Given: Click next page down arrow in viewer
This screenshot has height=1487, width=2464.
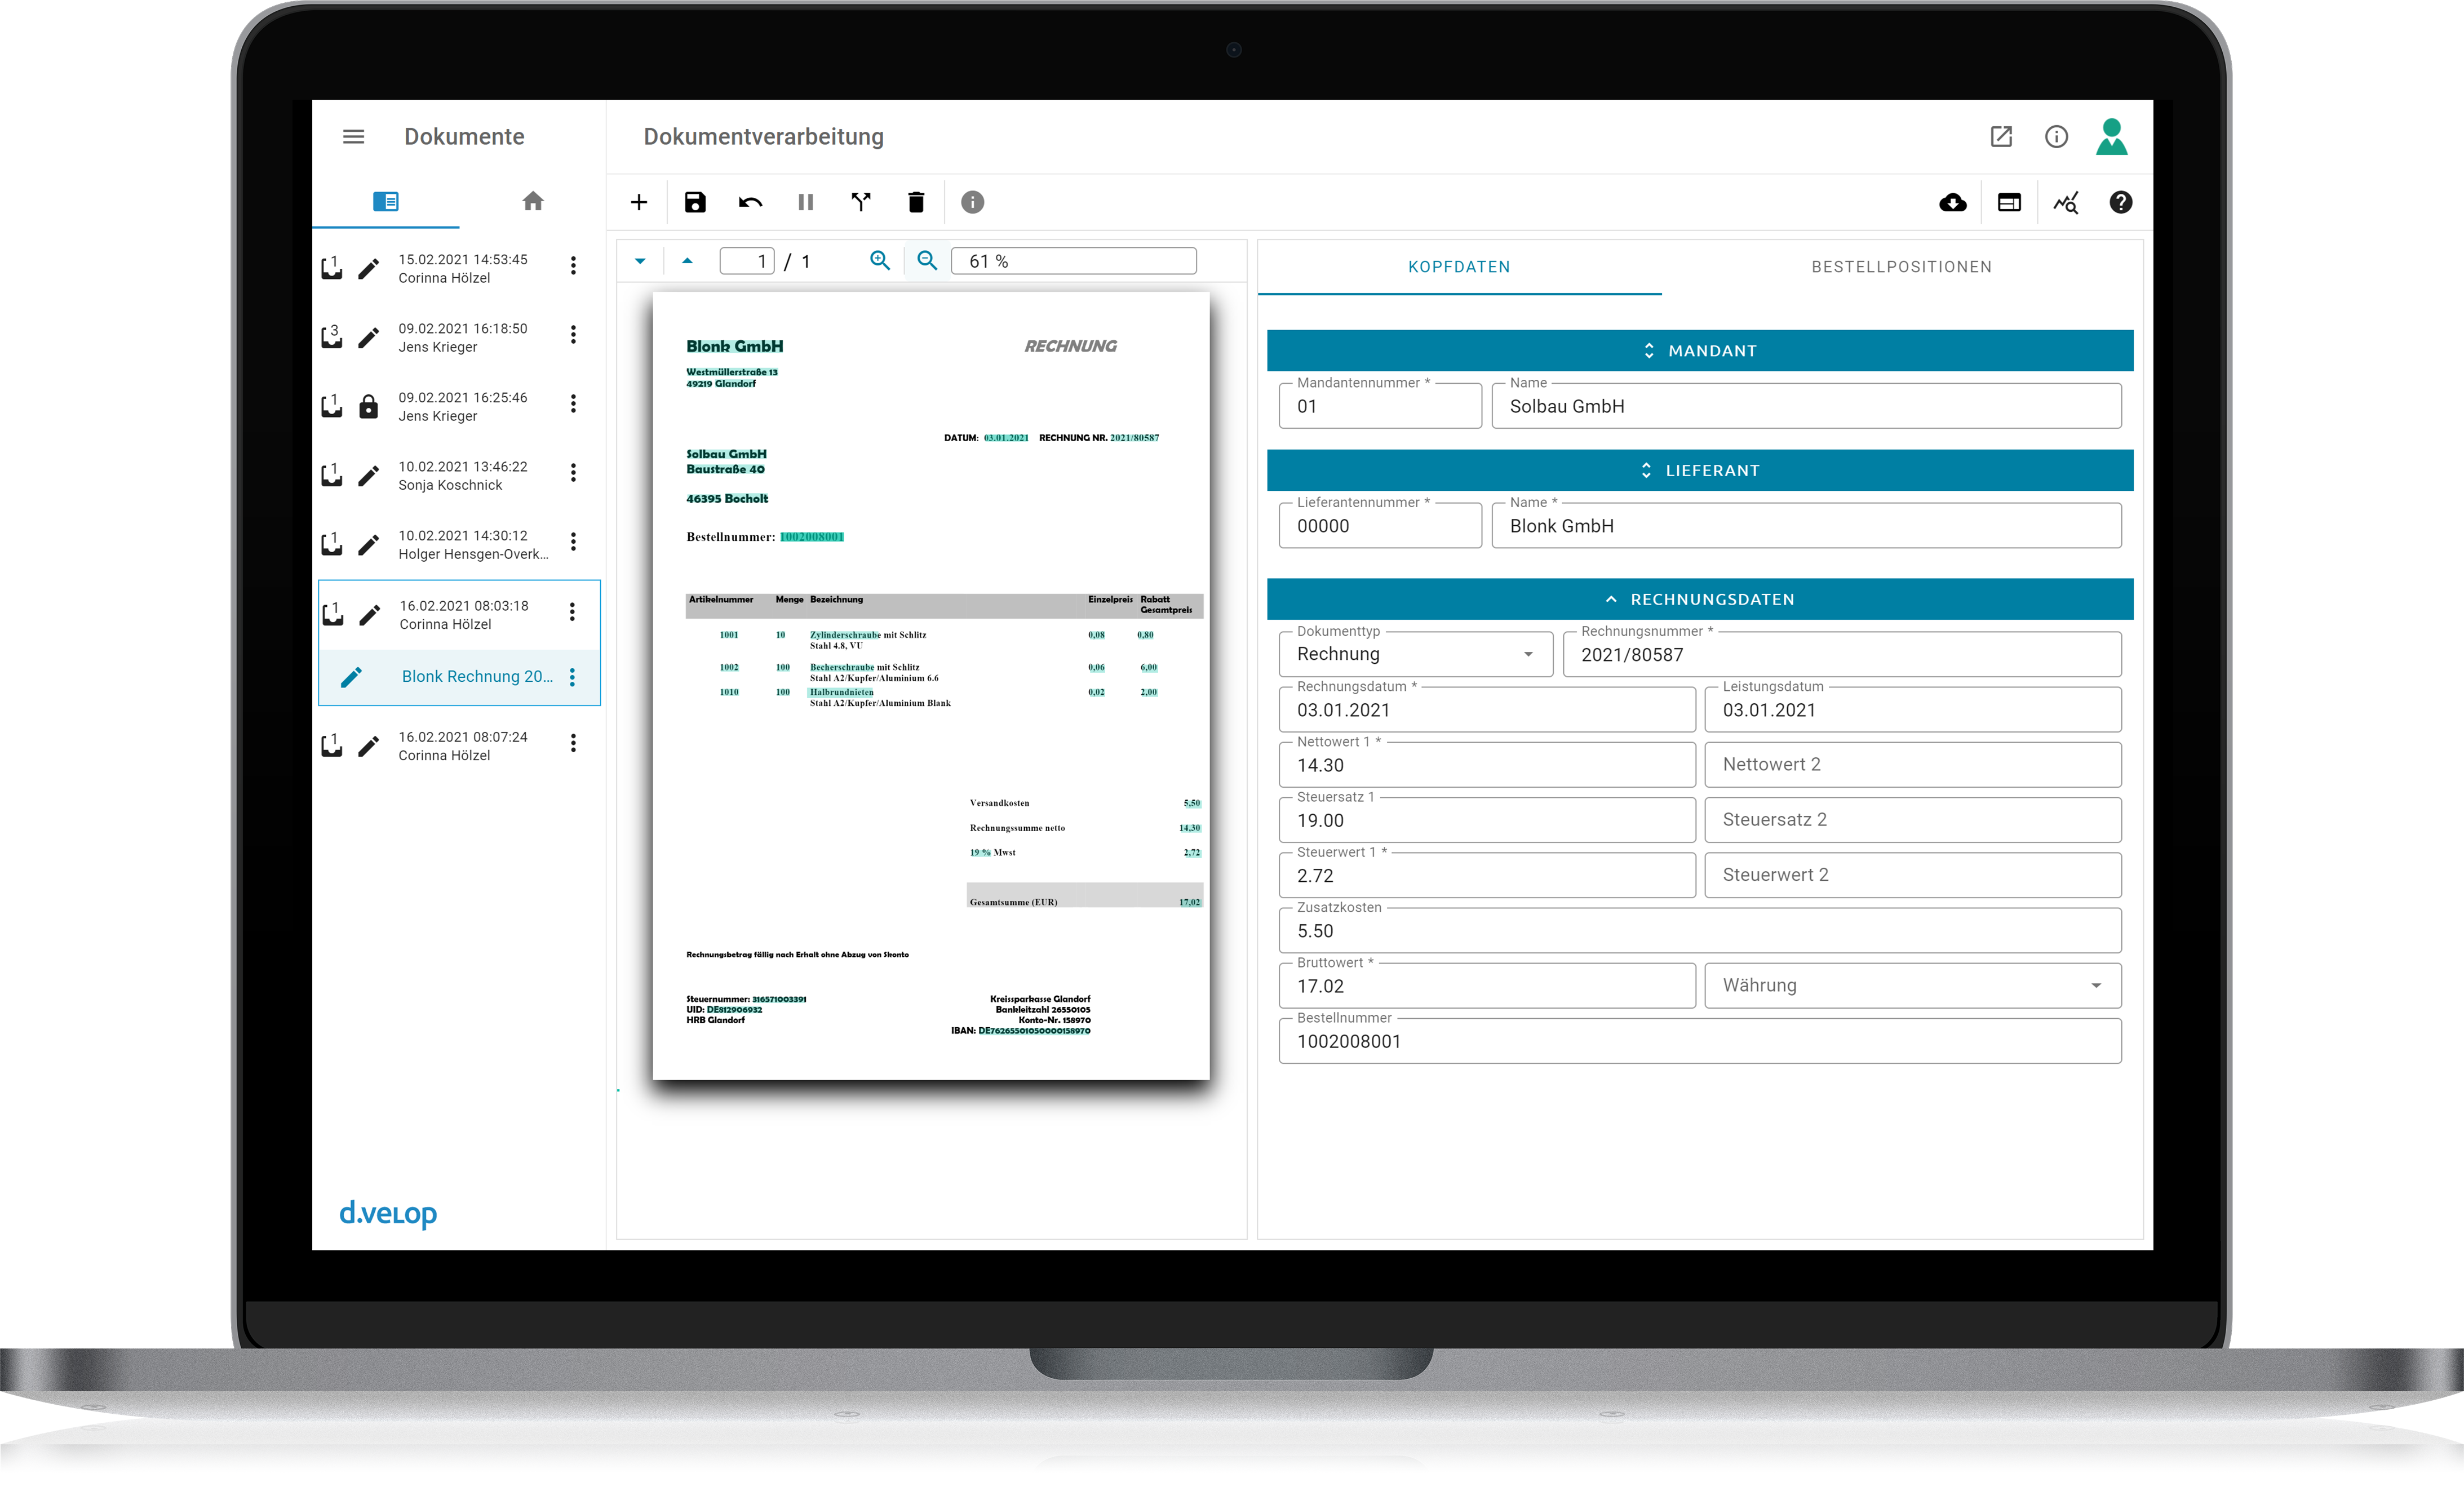Looking at the screenshot, I should pos(640,262).
